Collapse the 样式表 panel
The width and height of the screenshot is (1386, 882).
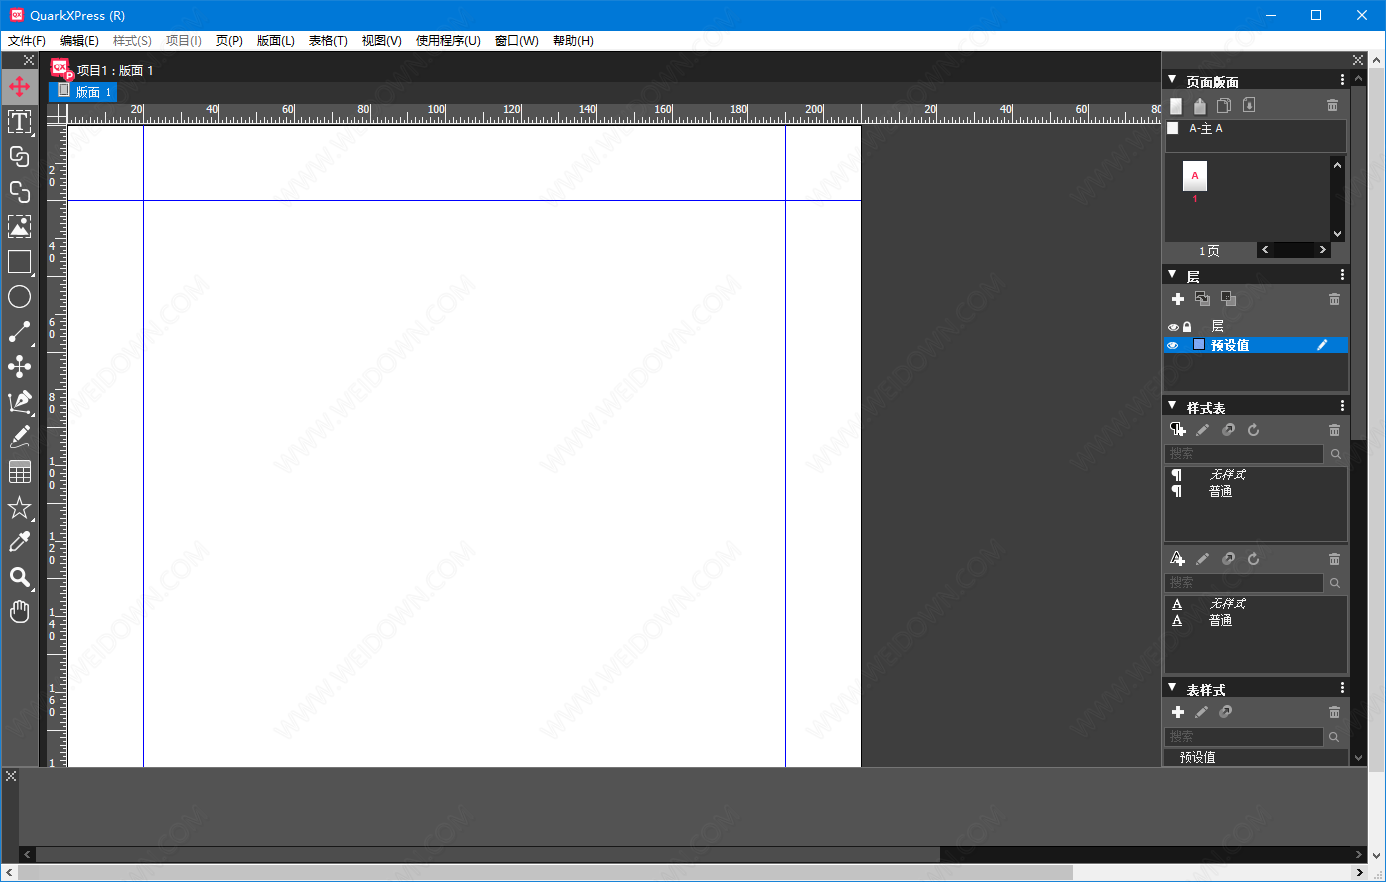[1172, 406]
